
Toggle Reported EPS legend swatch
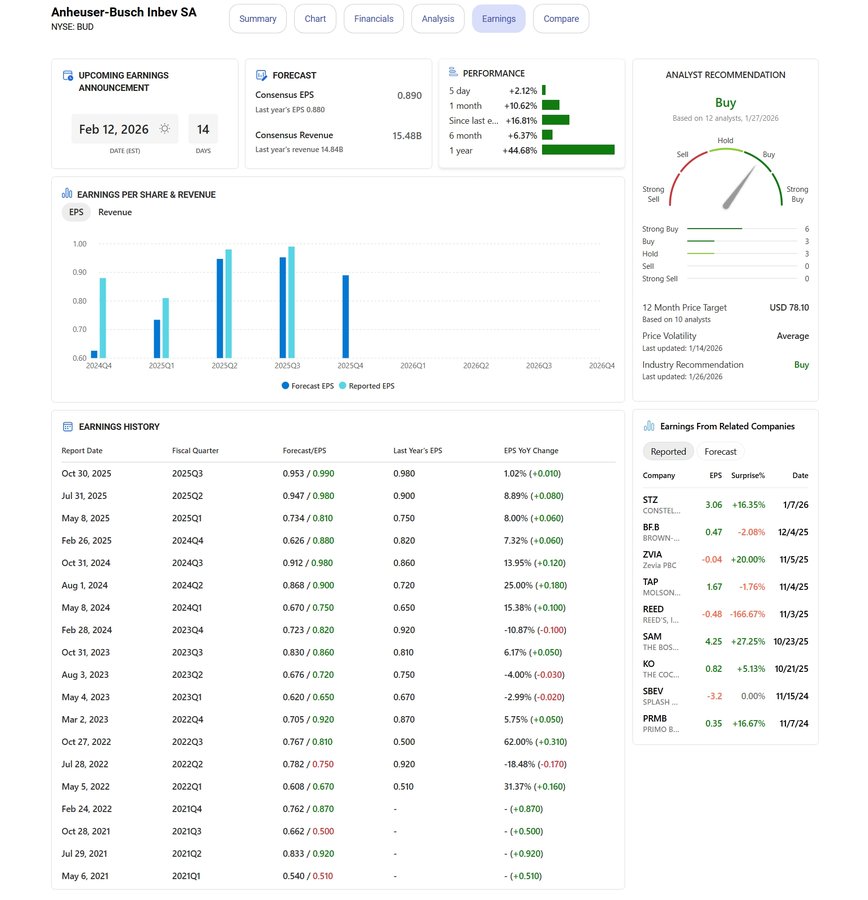[343, 385]
